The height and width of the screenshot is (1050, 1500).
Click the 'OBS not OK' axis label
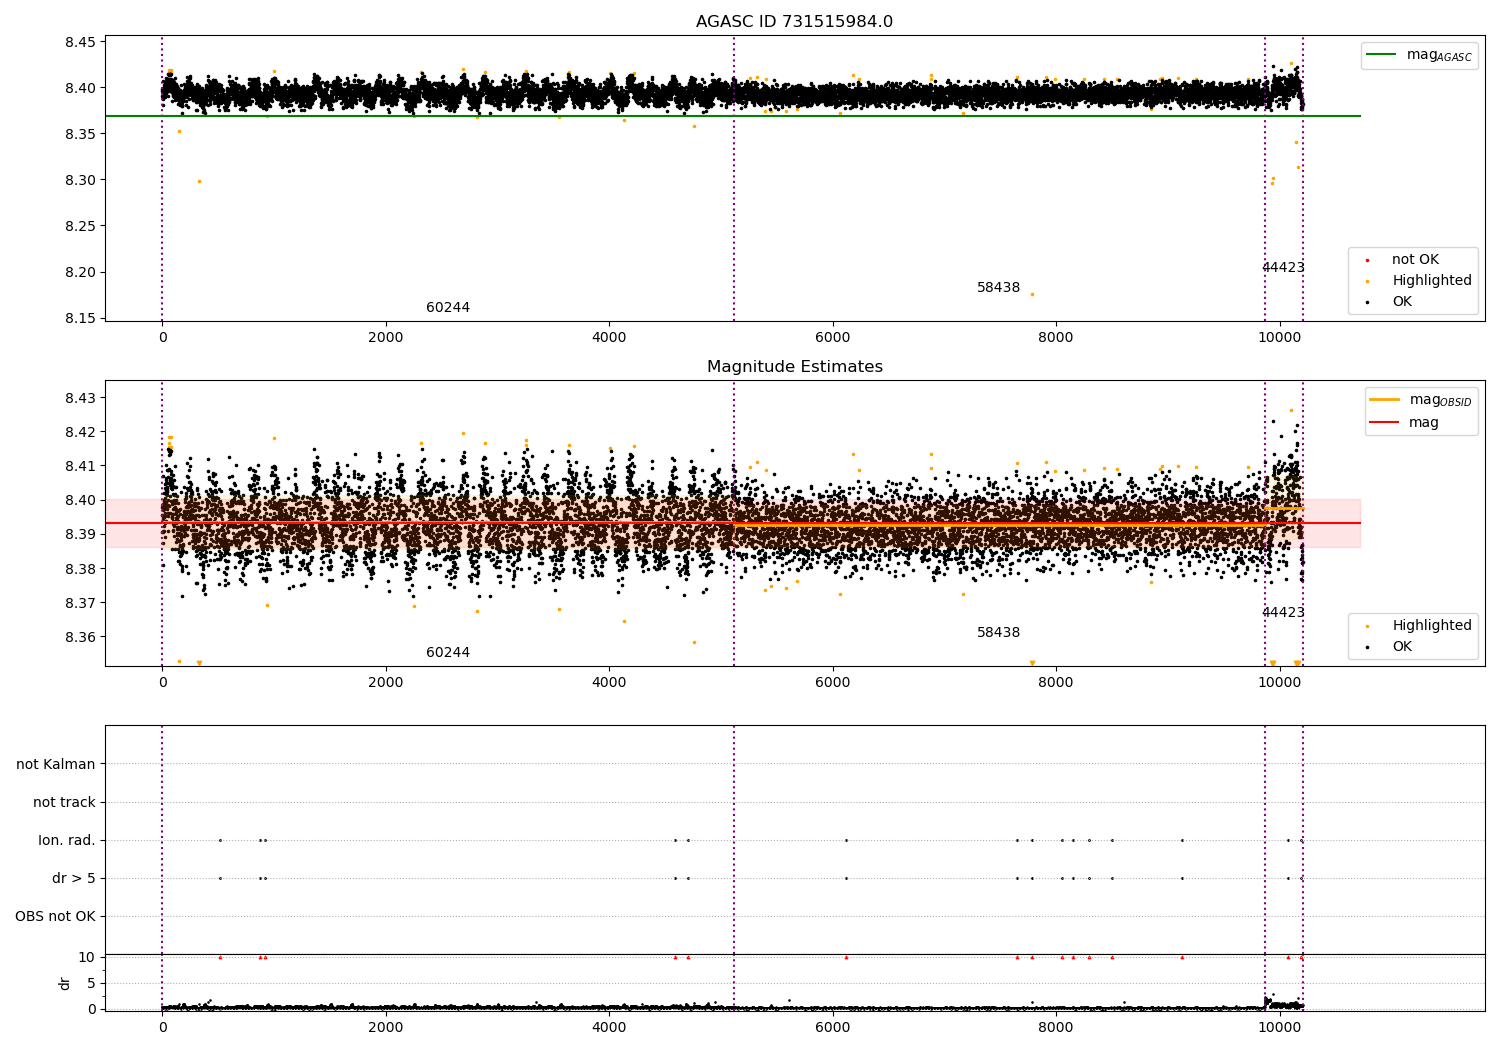click(55, 916)
